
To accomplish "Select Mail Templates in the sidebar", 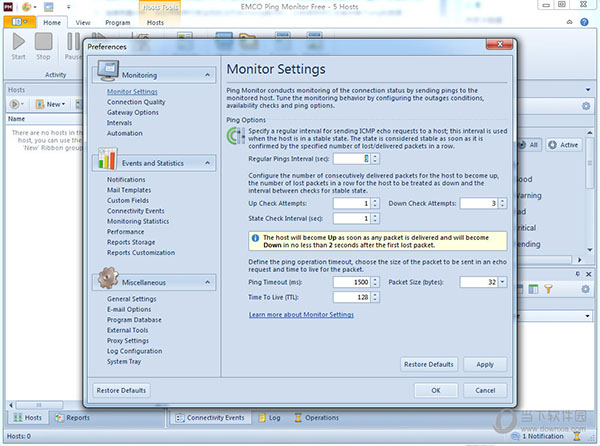I will tap(129, 190).
